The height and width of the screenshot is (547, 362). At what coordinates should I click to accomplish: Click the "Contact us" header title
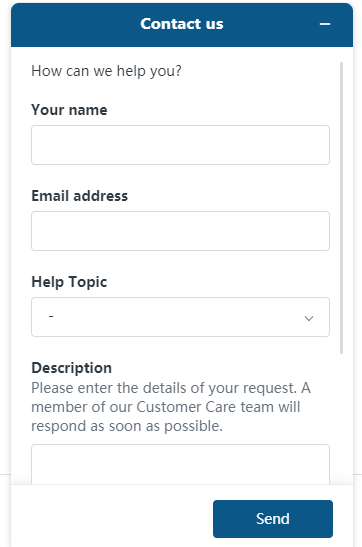182,24
